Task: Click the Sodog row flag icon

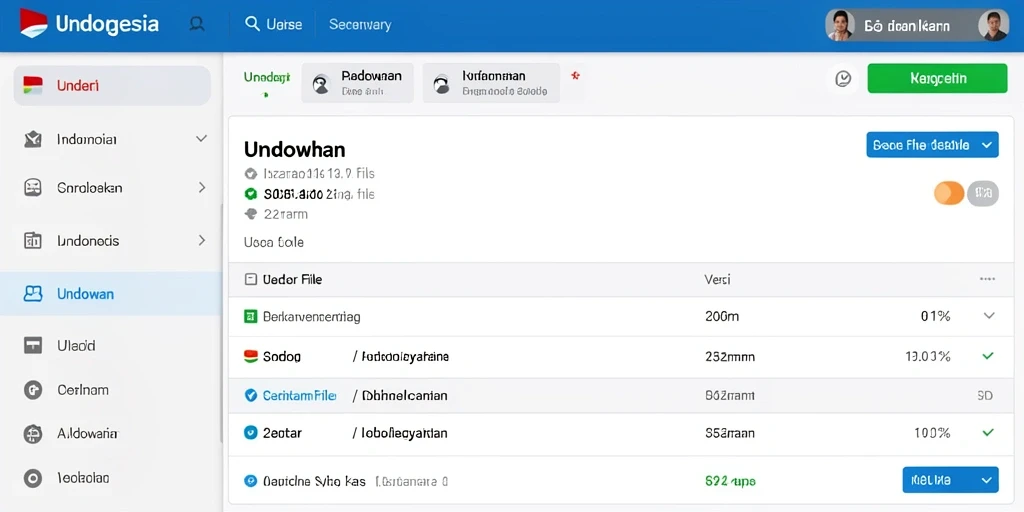Action: pyautogui.click(x=251, y=357)
